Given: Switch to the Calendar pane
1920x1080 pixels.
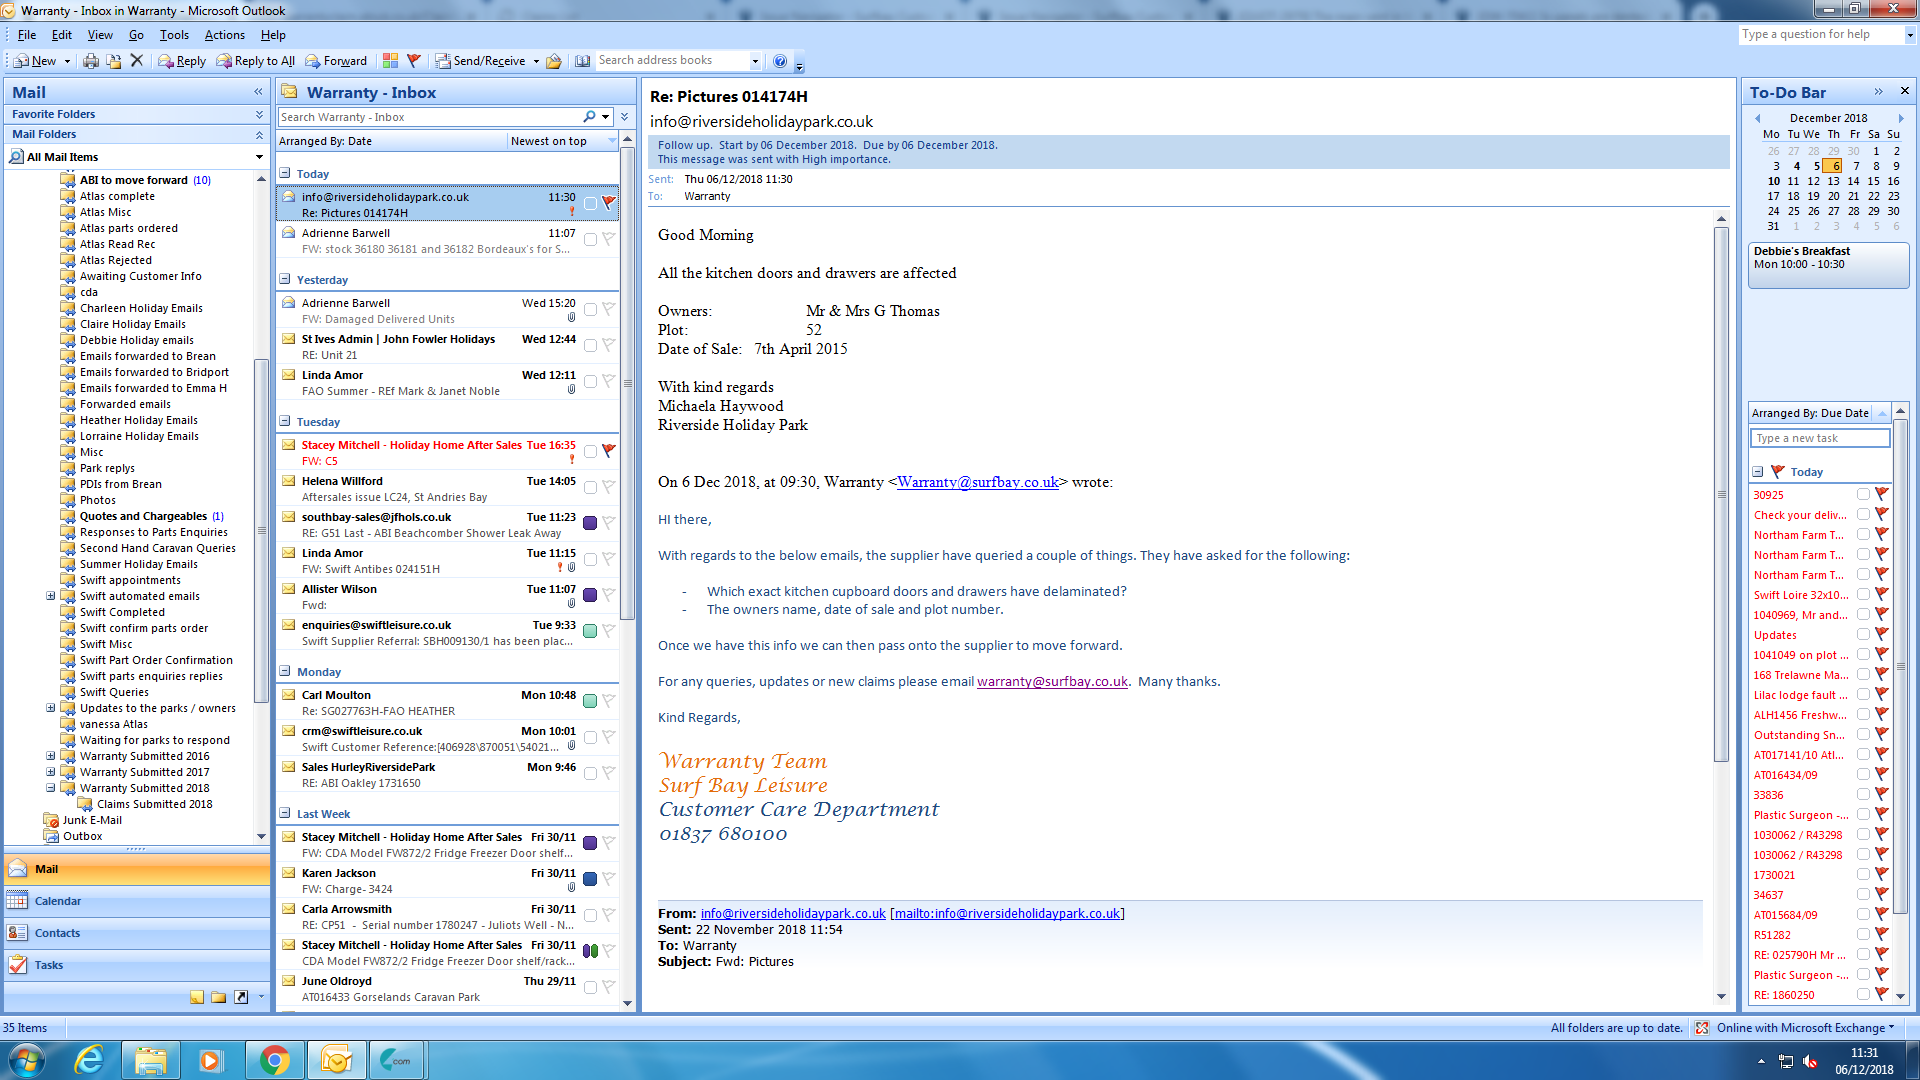Looking at the screenshot, I should click(x=58, y=901).
